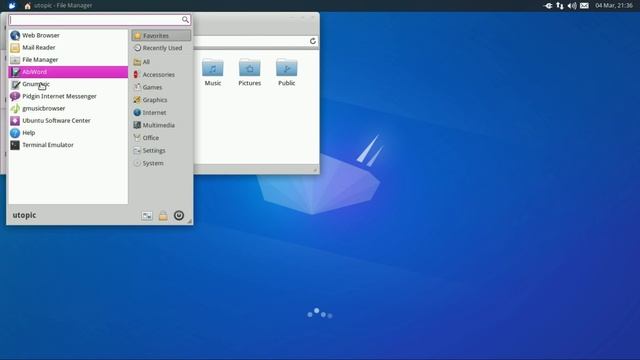The image size is (640, 360).
Task: Lock the screen with padlock icon
Action: point(163,216)
